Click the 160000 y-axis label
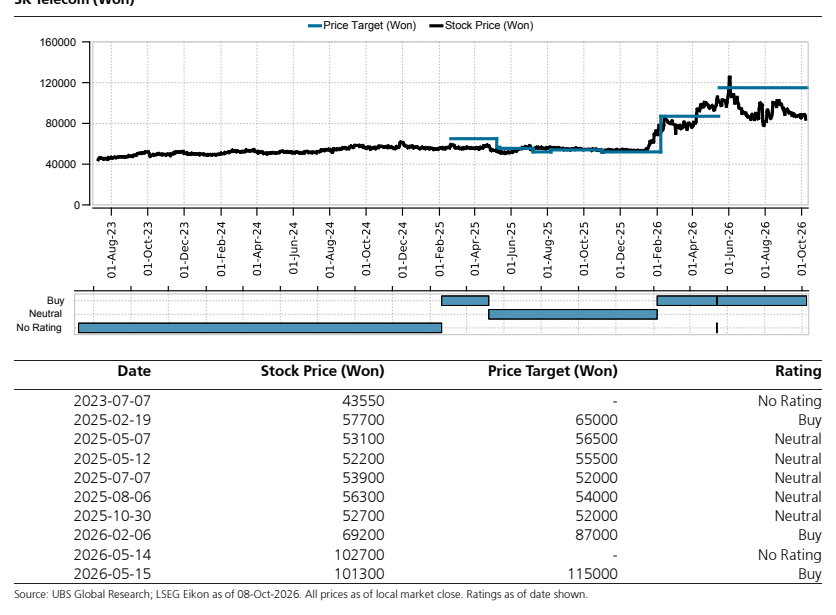836x615 pixels. [x=58, y=43]
